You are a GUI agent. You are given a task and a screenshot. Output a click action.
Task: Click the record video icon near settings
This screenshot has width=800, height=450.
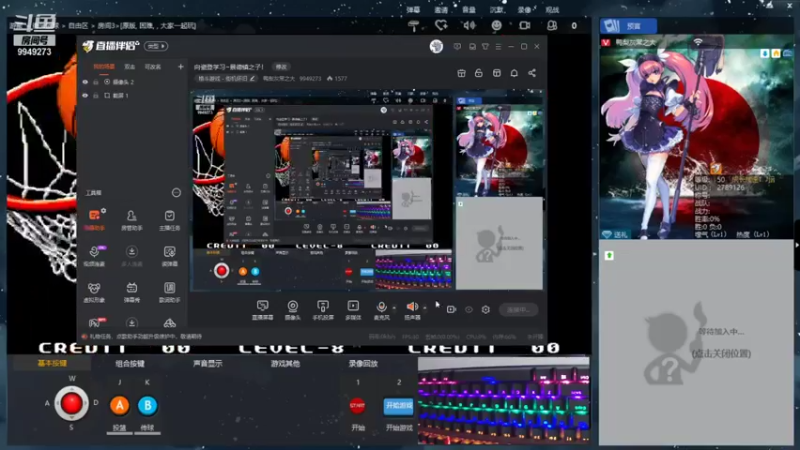click(451, 309)
